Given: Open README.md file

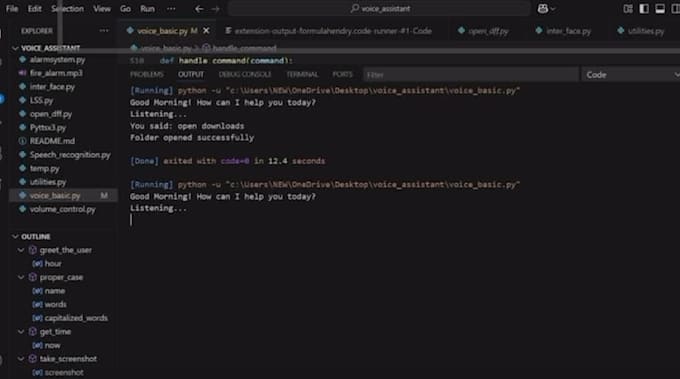Looking at the screenshot, I should pos(52,141).
